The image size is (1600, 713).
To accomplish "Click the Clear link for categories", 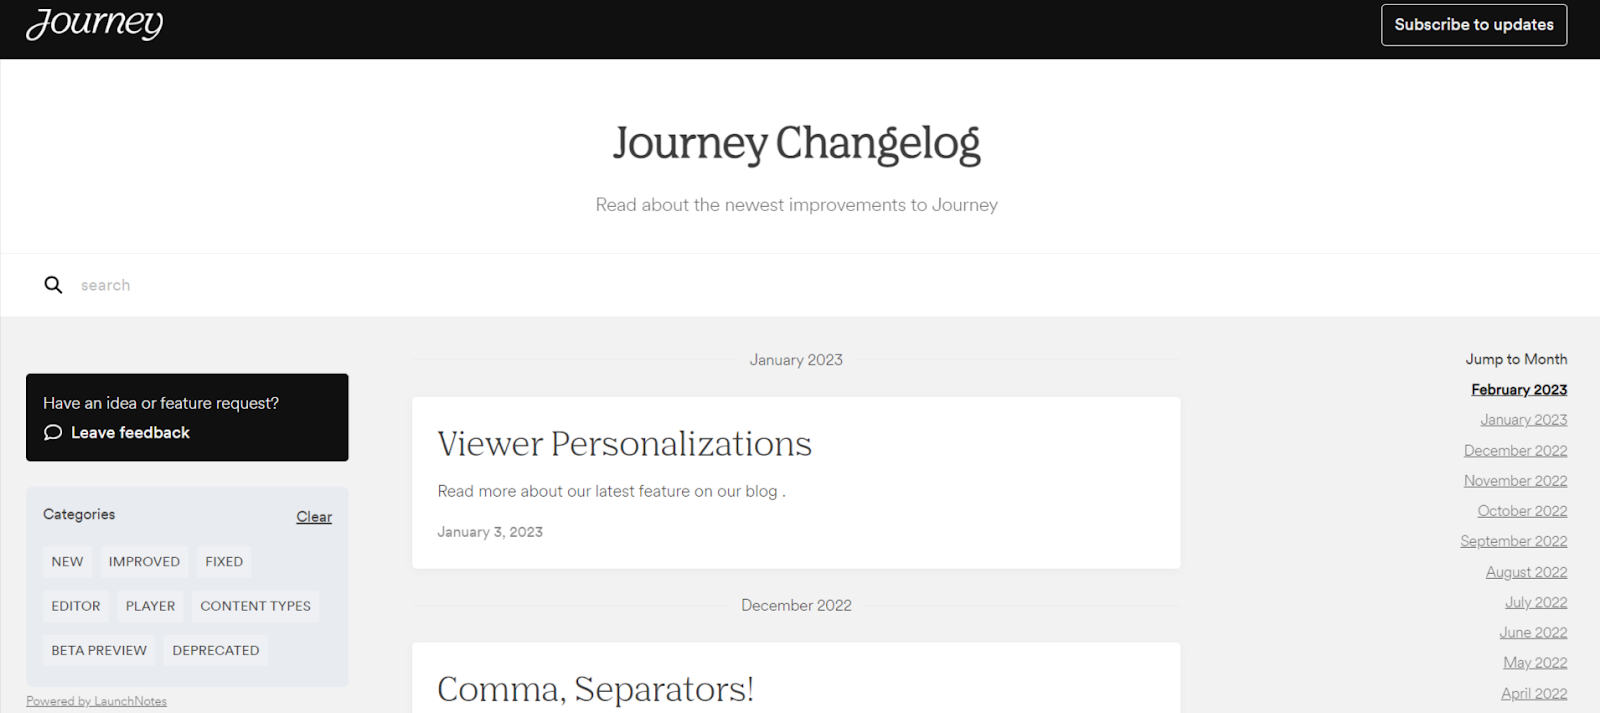I will (x=313, y=516).
